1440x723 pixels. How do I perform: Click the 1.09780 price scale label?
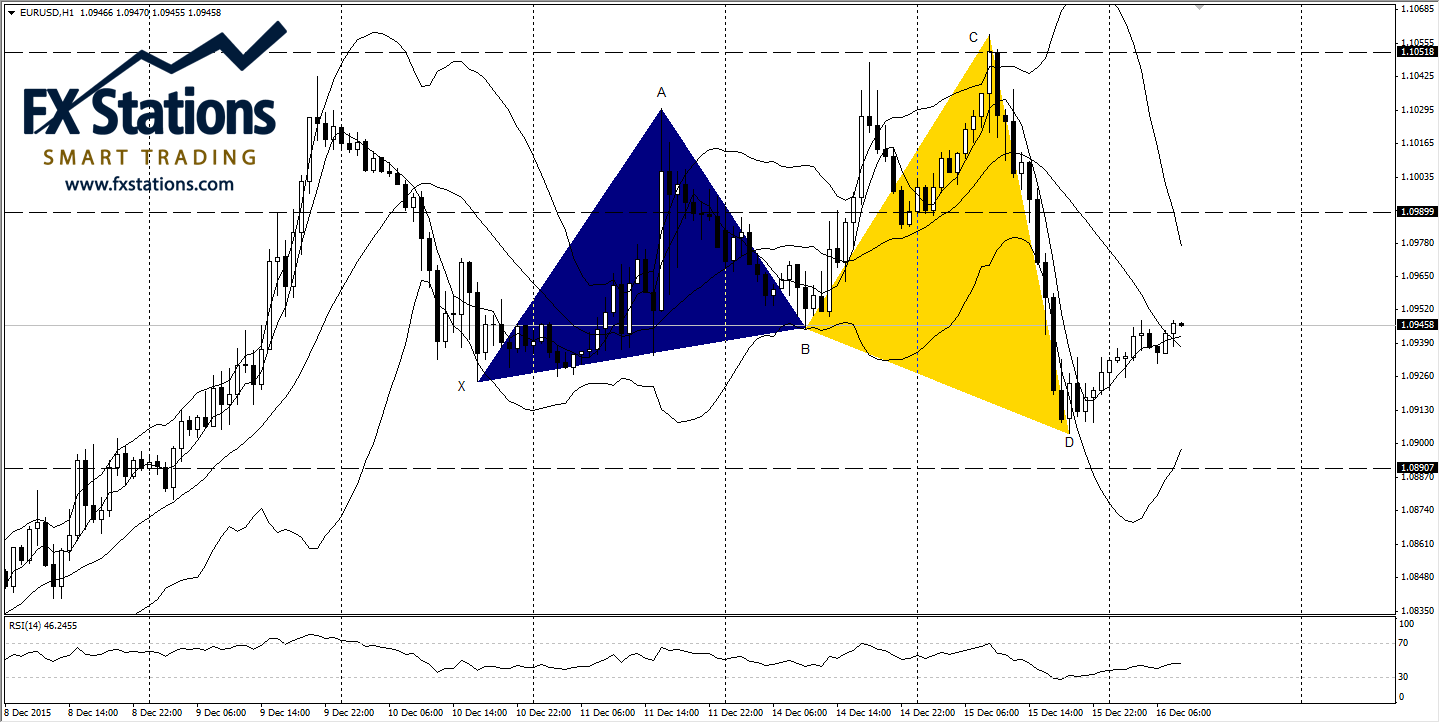1417,242
